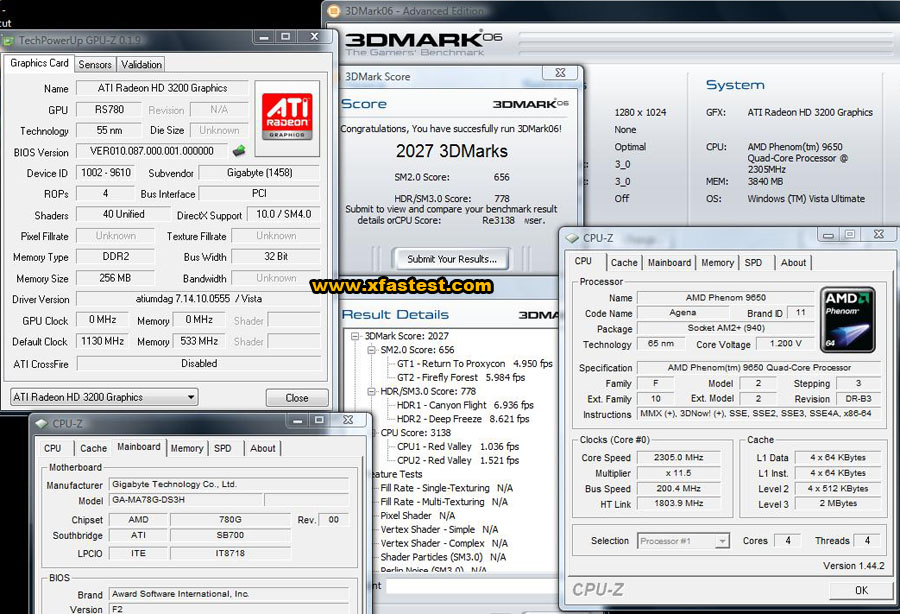Select the Pixel Shader tree row
This screenshot has width=900, height=614.
coord(417,515)
